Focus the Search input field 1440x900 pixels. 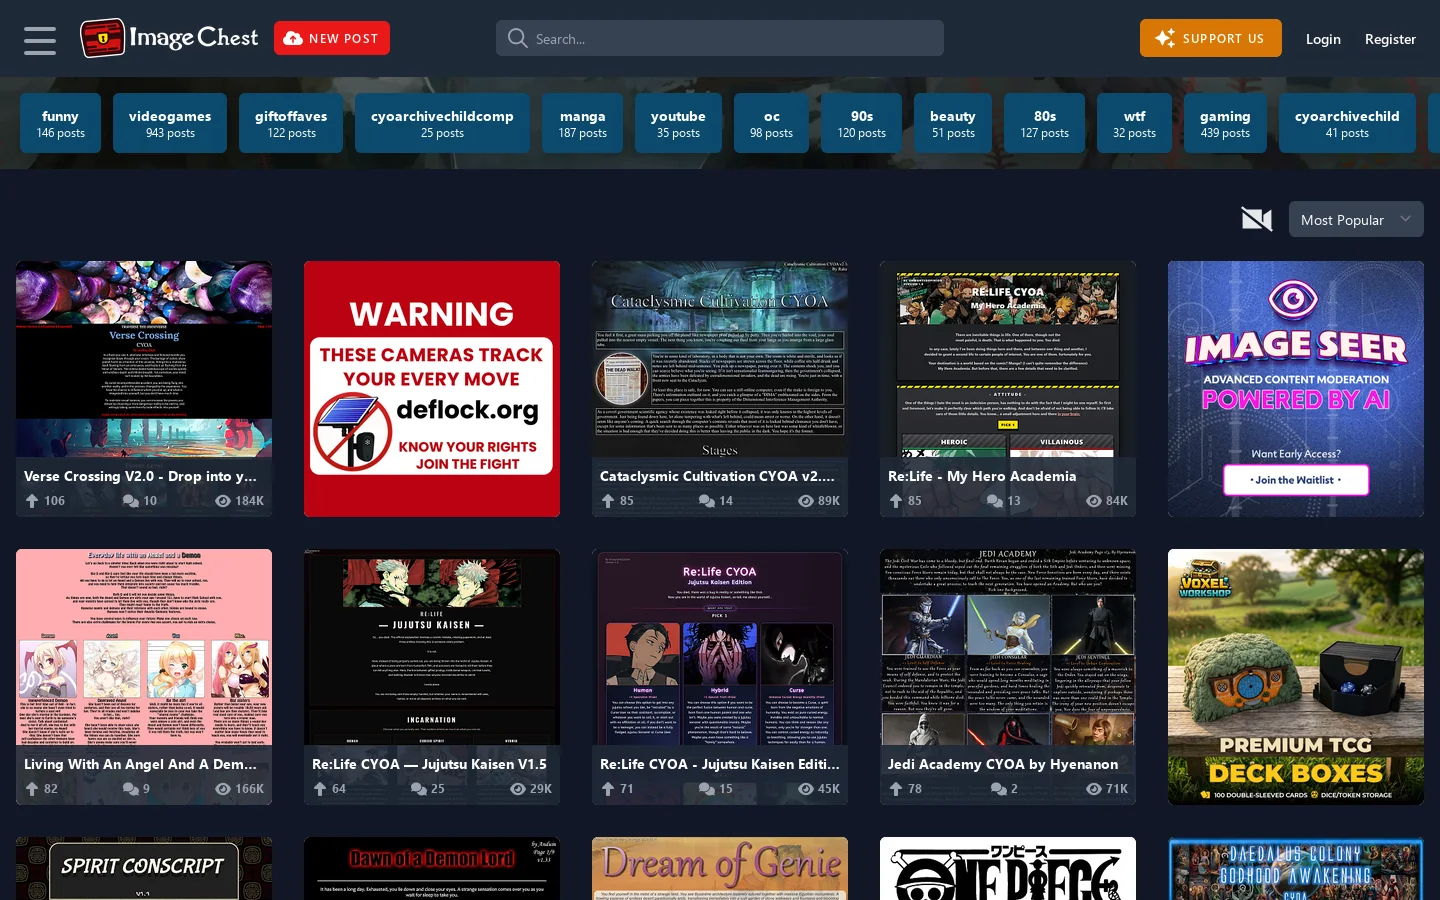720,38
